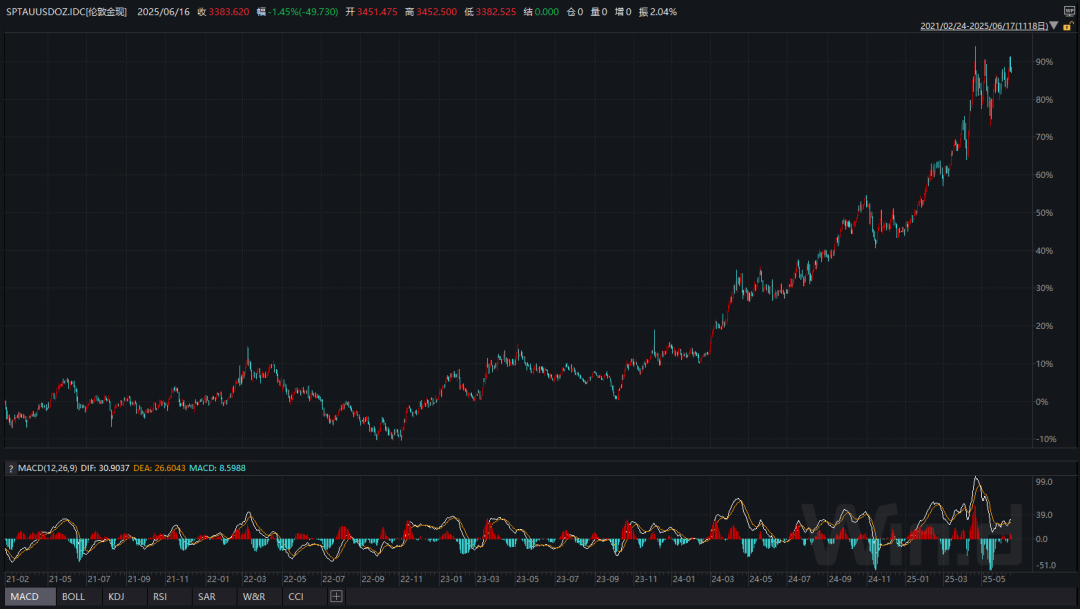This screenshot has height=609, width=1080.
Task: Click the 2021/02/24-2025/06/17 date range link
Action: (x=982, y=26)
